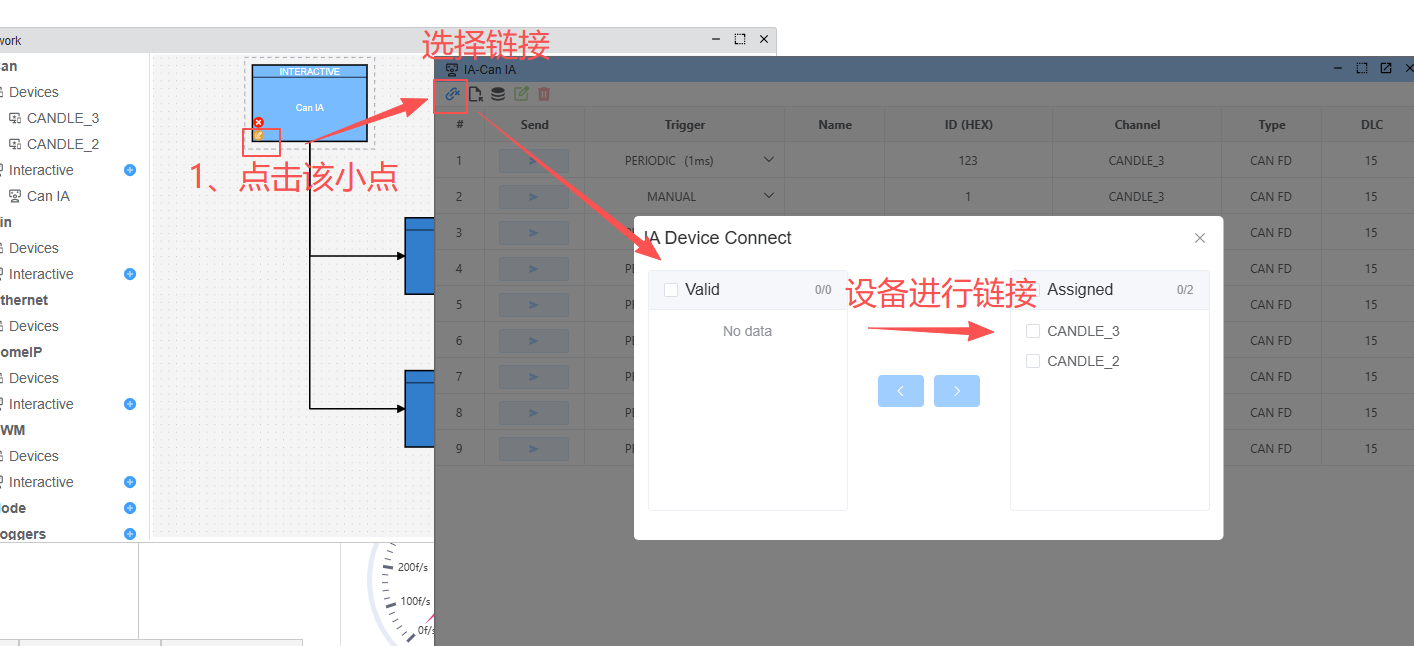Click the move-left arrow transfer button
Image resolution: width=1414 pixels, height=646 pixels.
coord(901,391)
